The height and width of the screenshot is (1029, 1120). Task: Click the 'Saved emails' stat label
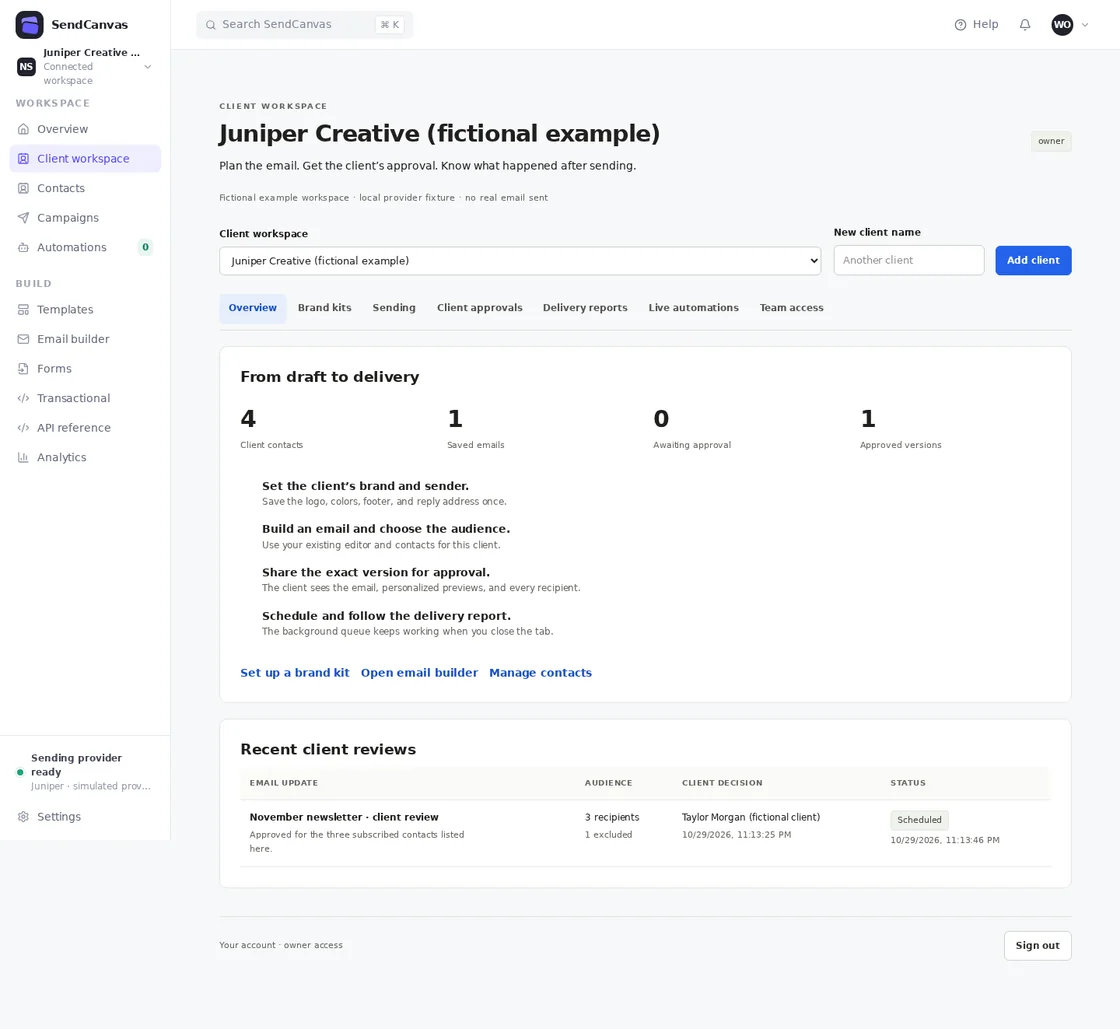pos(476,445)
